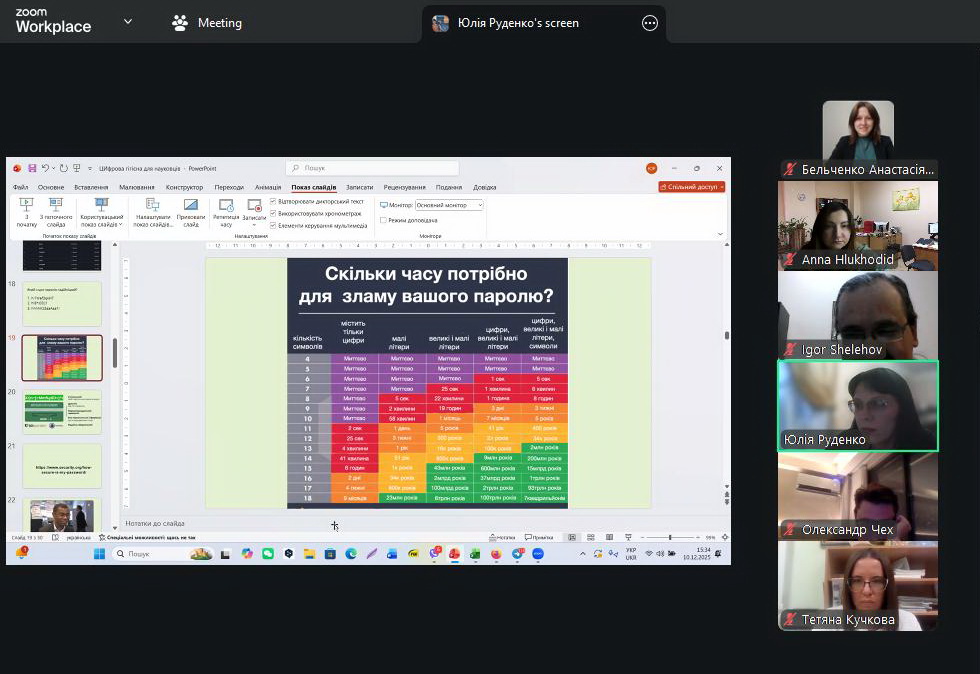Viewport: 980px width, 674px height.
Task: Click the Save icon in PowerPoint title bar
Action: tap(32, 168)
